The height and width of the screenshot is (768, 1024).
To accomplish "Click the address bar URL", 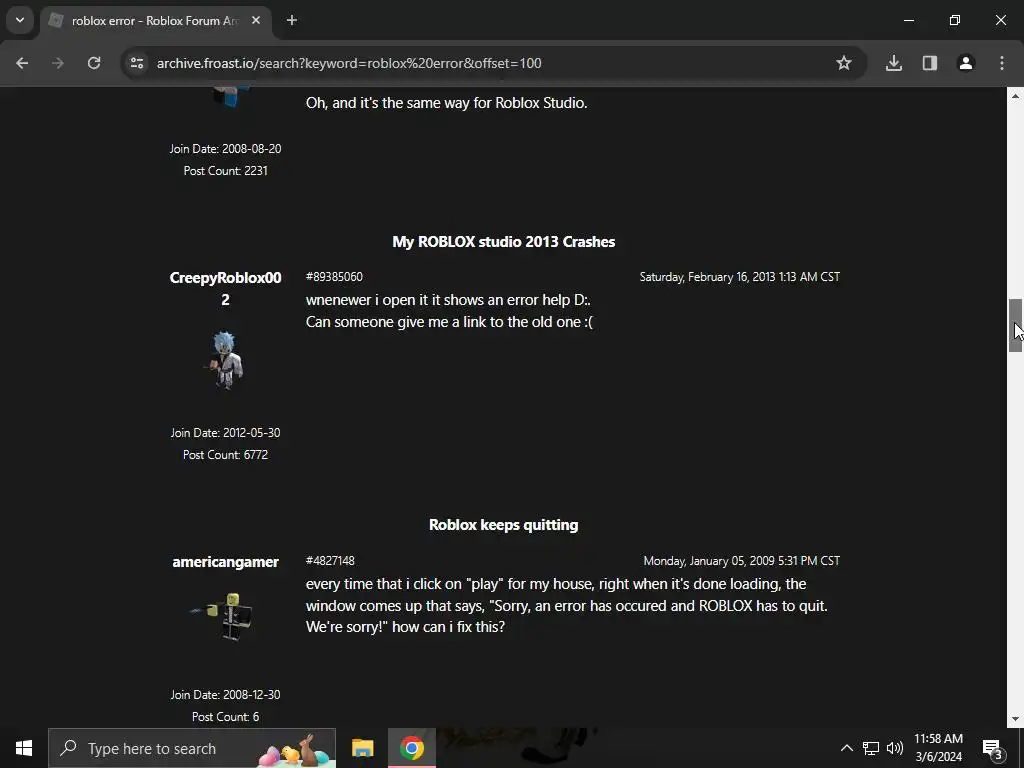I will pos(349,63).
